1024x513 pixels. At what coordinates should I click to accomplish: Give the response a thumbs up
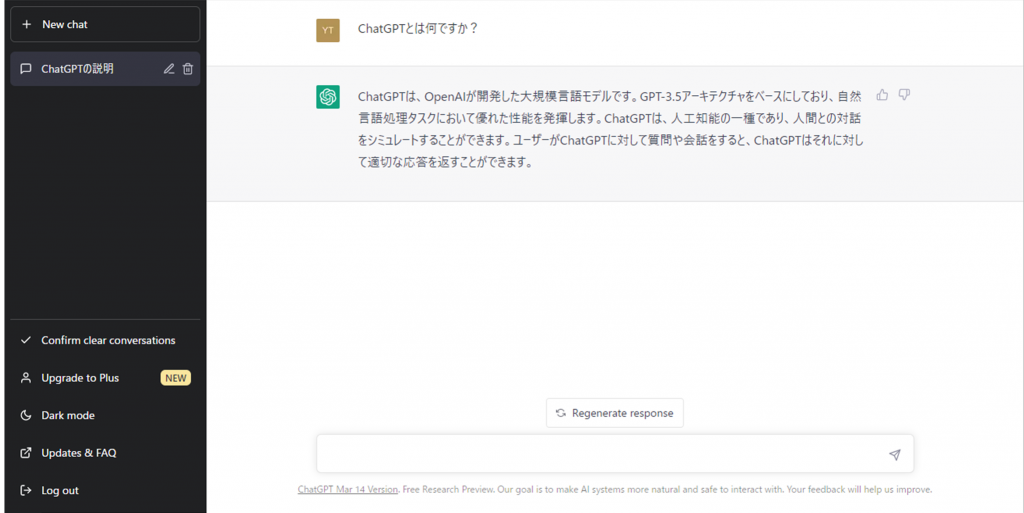pos(882,95)
